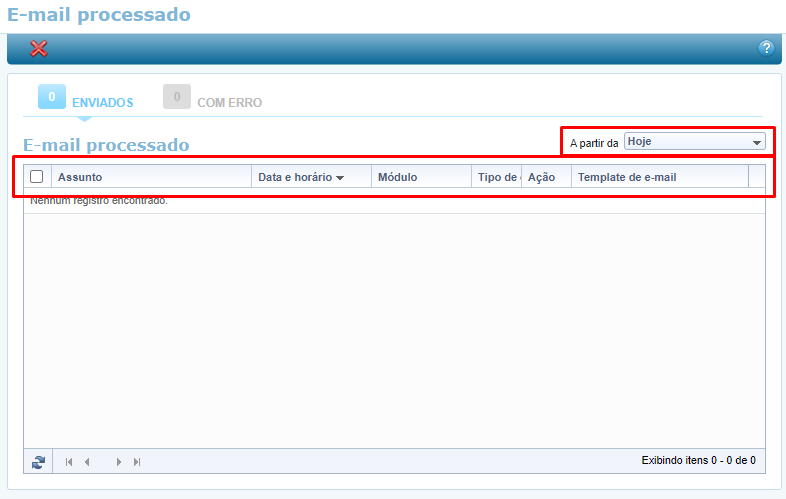Go to the previous page of results
Viewport: 786px width, 499px height.
tap(88, 461)
